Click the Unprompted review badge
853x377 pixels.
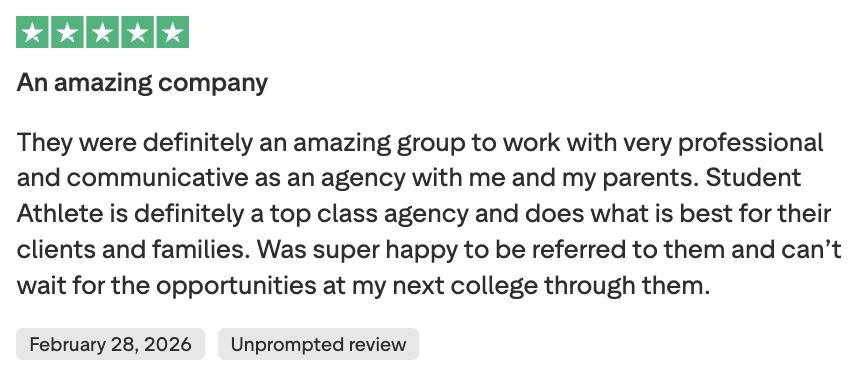coord(318,344)
